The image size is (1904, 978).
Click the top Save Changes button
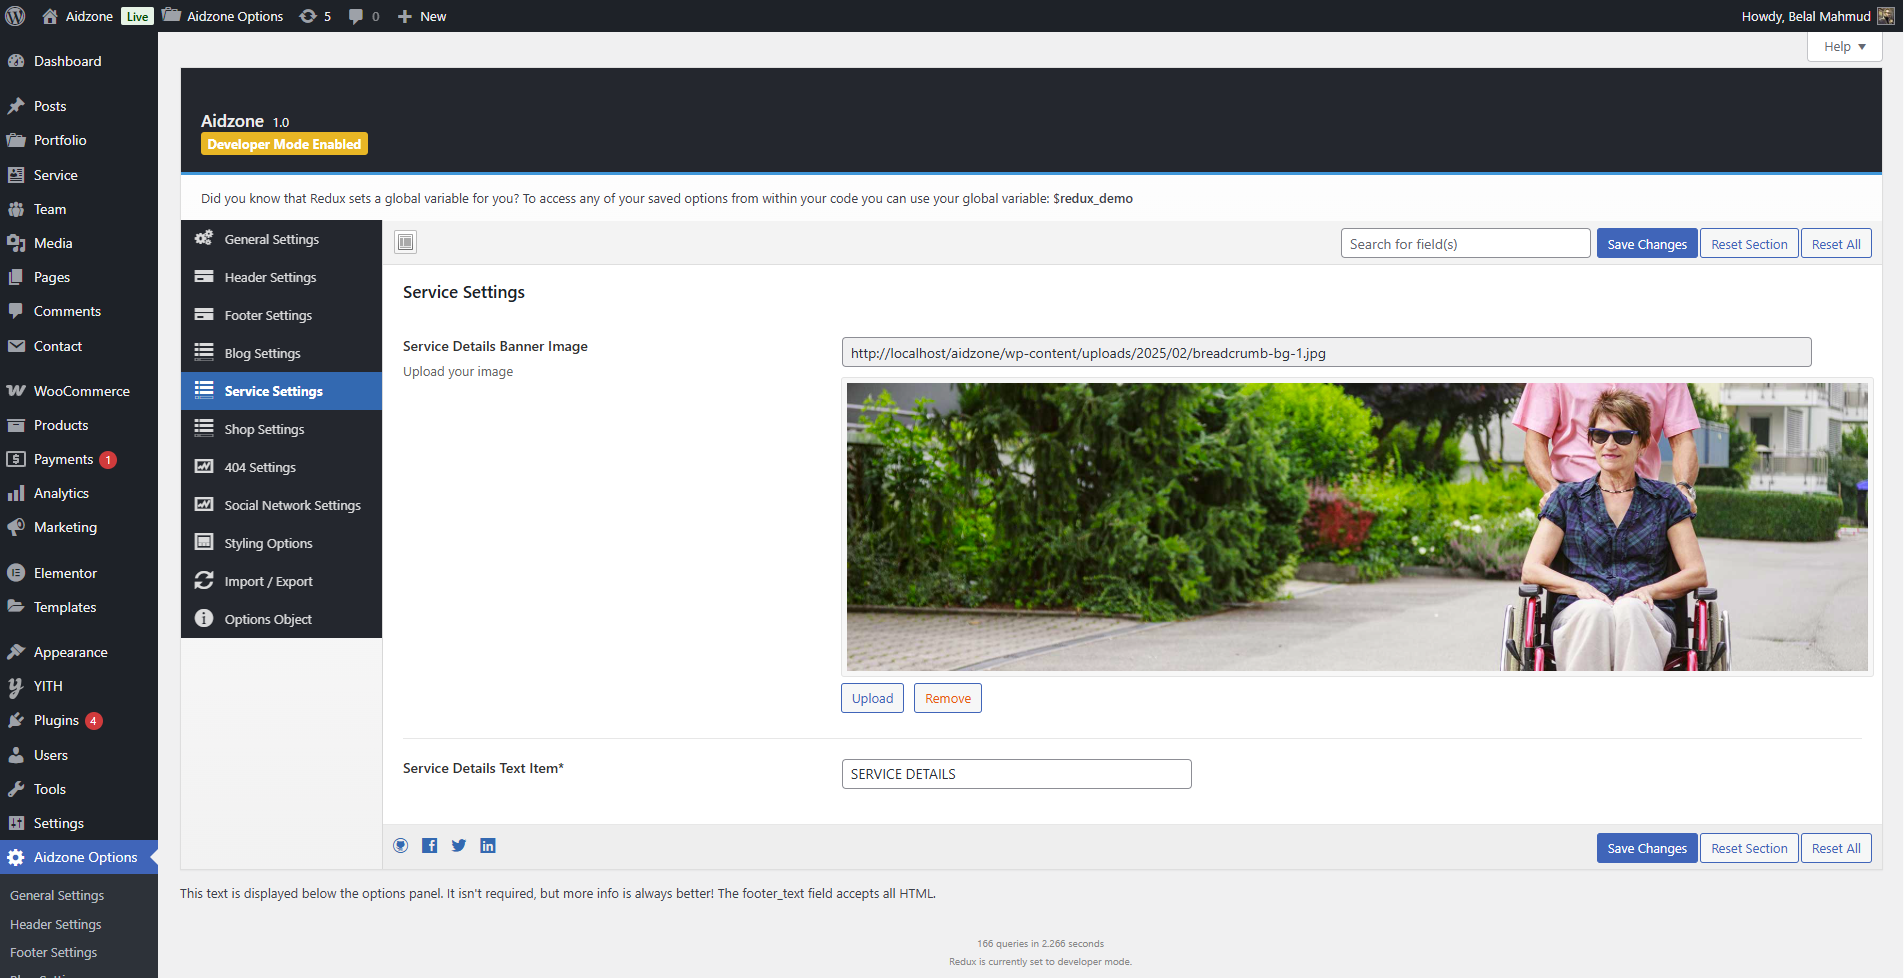tap(1646, 244)
